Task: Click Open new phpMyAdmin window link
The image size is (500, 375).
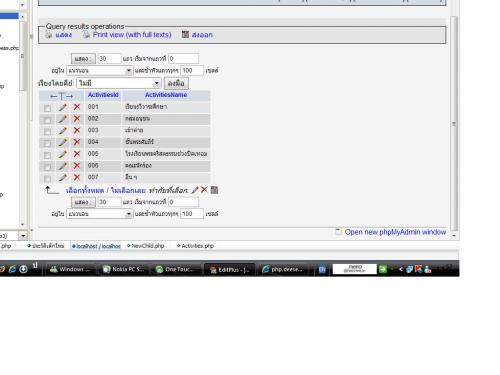Action: 395,232
